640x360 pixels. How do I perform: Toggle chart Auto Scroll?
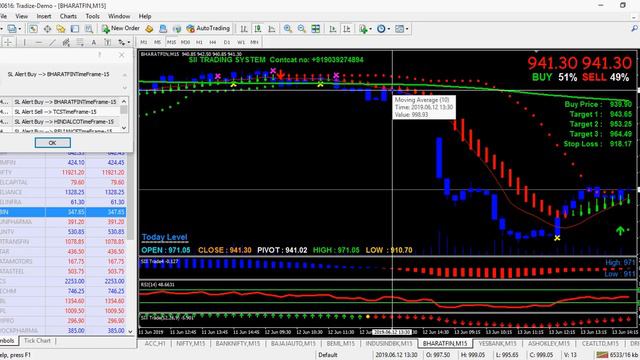point(333,29)
